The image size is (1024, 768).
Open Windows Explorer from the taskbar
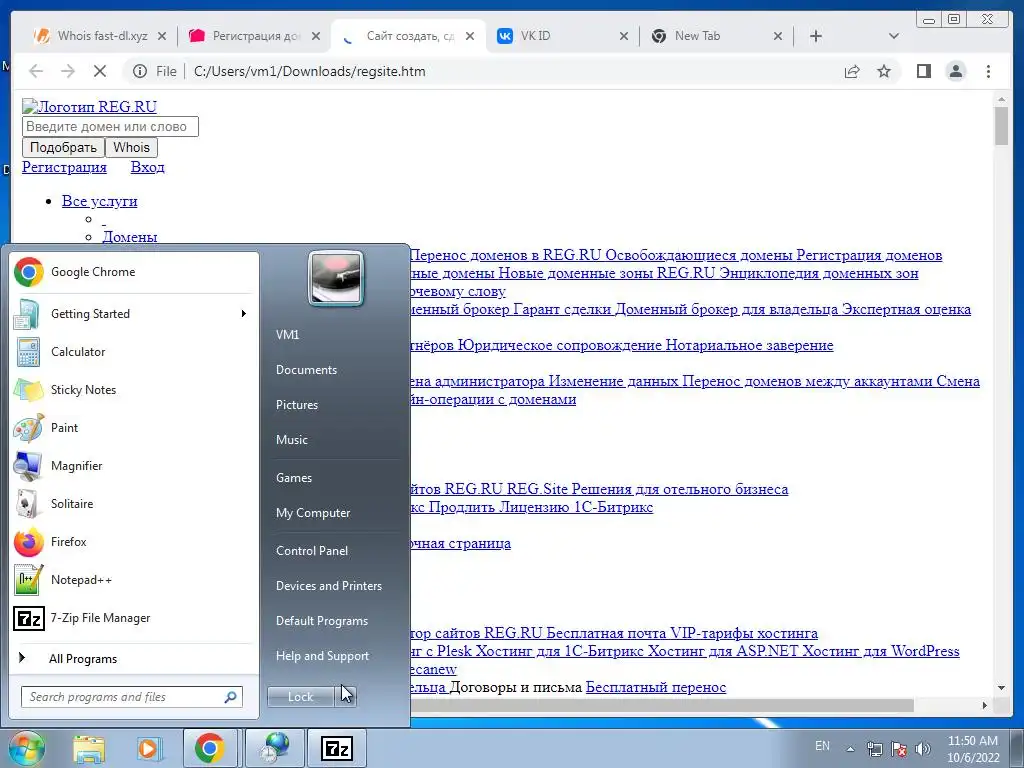point(89,748)
